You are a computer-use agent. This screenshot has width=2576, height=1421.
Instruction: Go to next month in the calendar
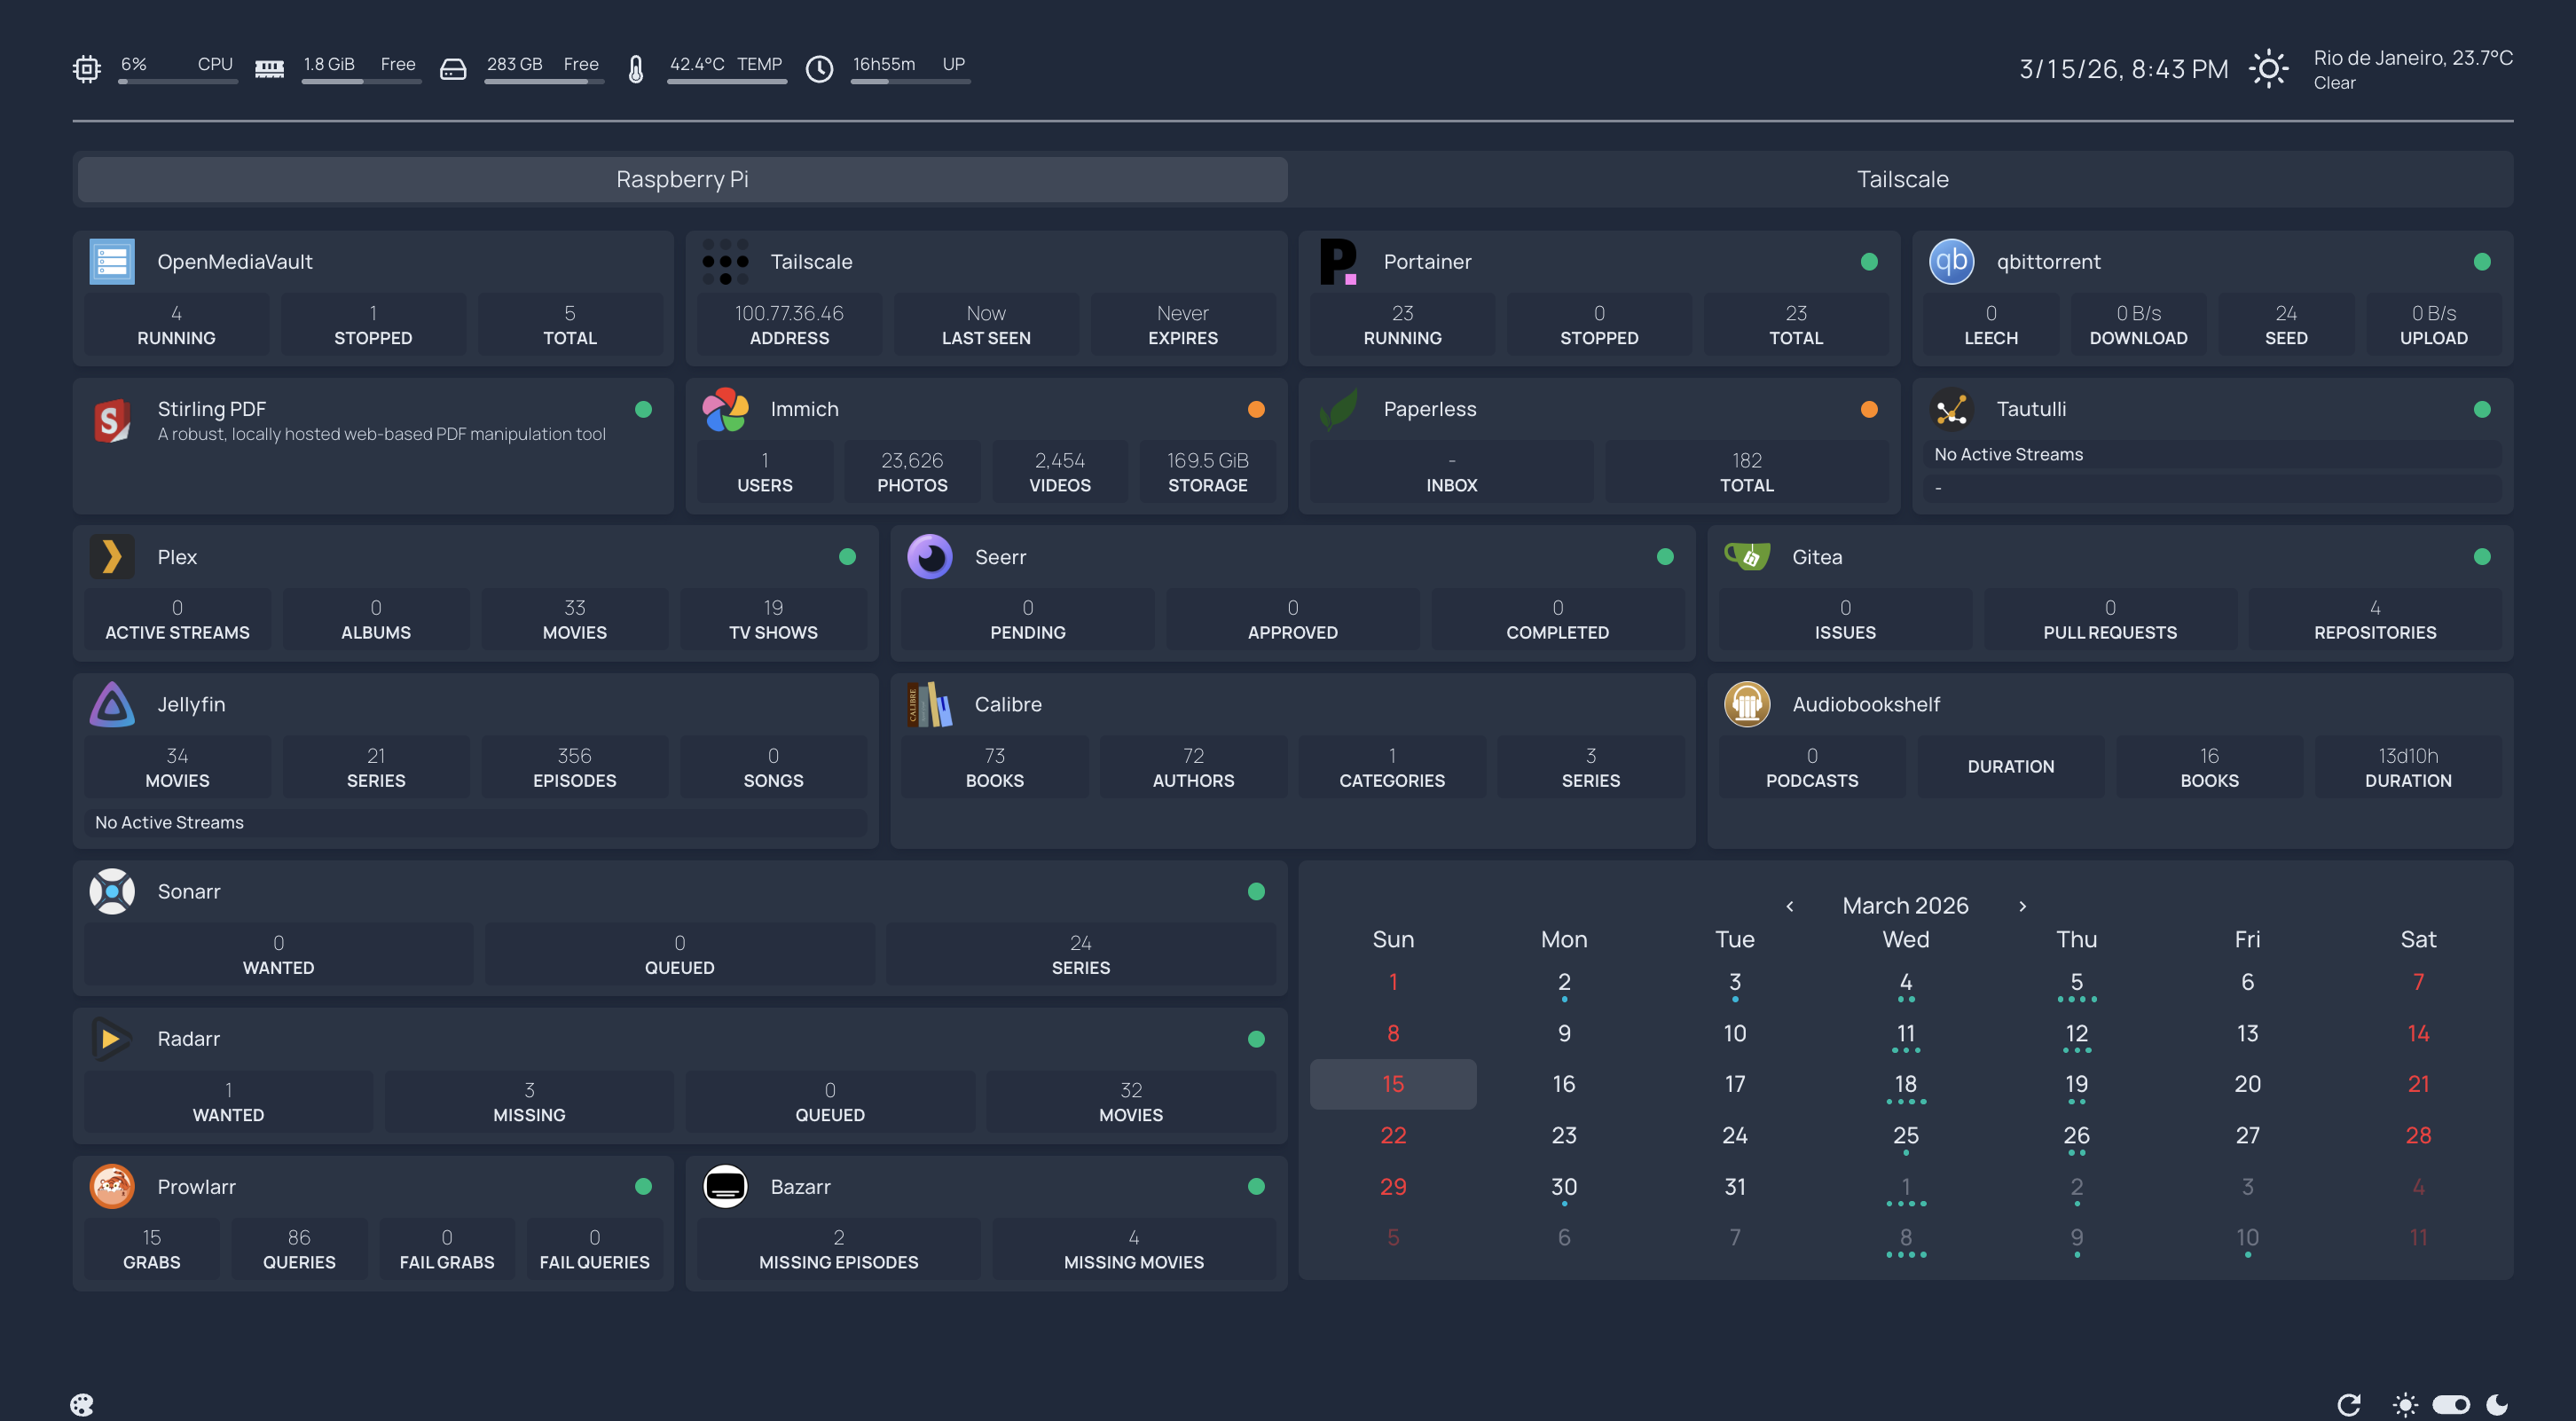[x=2022, y=906]
